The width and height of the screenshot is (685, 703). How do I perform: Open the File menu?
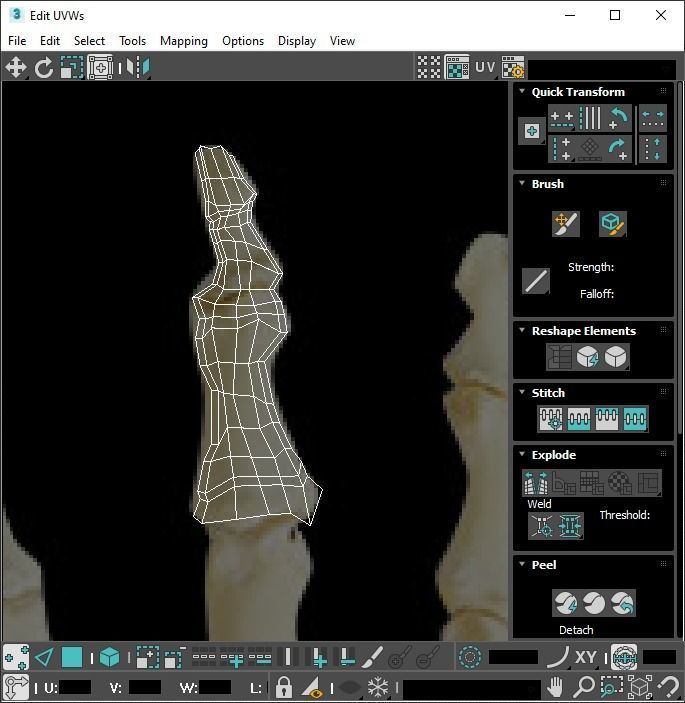(17, 41)
